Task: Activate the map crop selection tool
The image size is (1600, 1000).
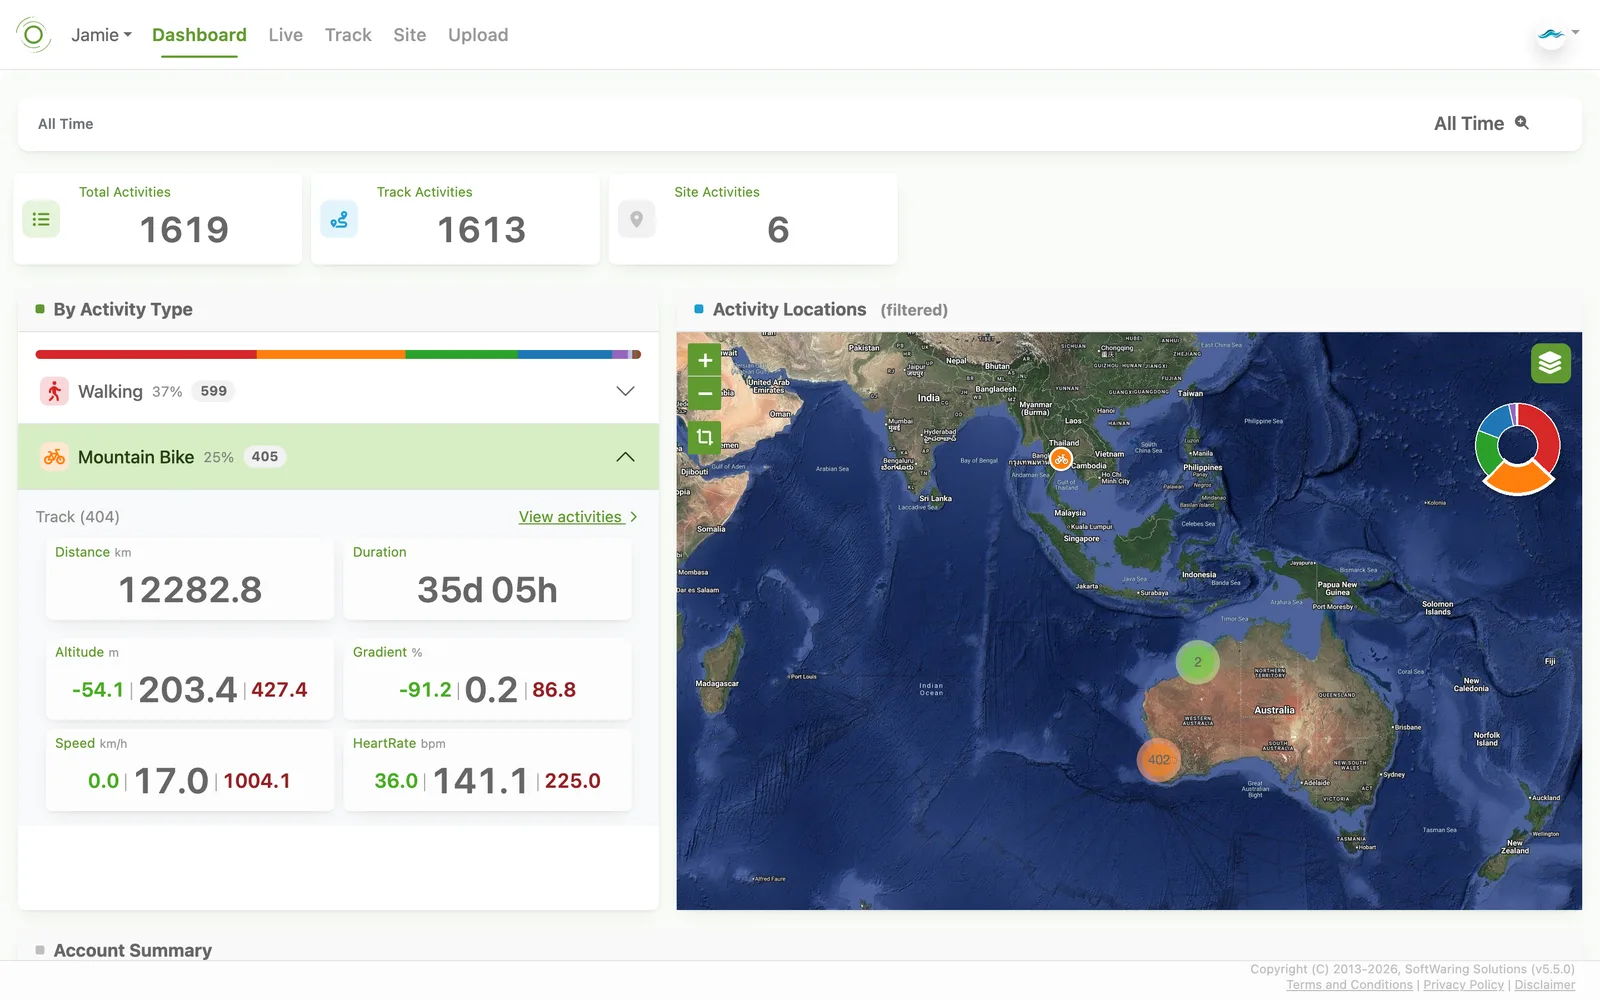Action: (705, 437)
